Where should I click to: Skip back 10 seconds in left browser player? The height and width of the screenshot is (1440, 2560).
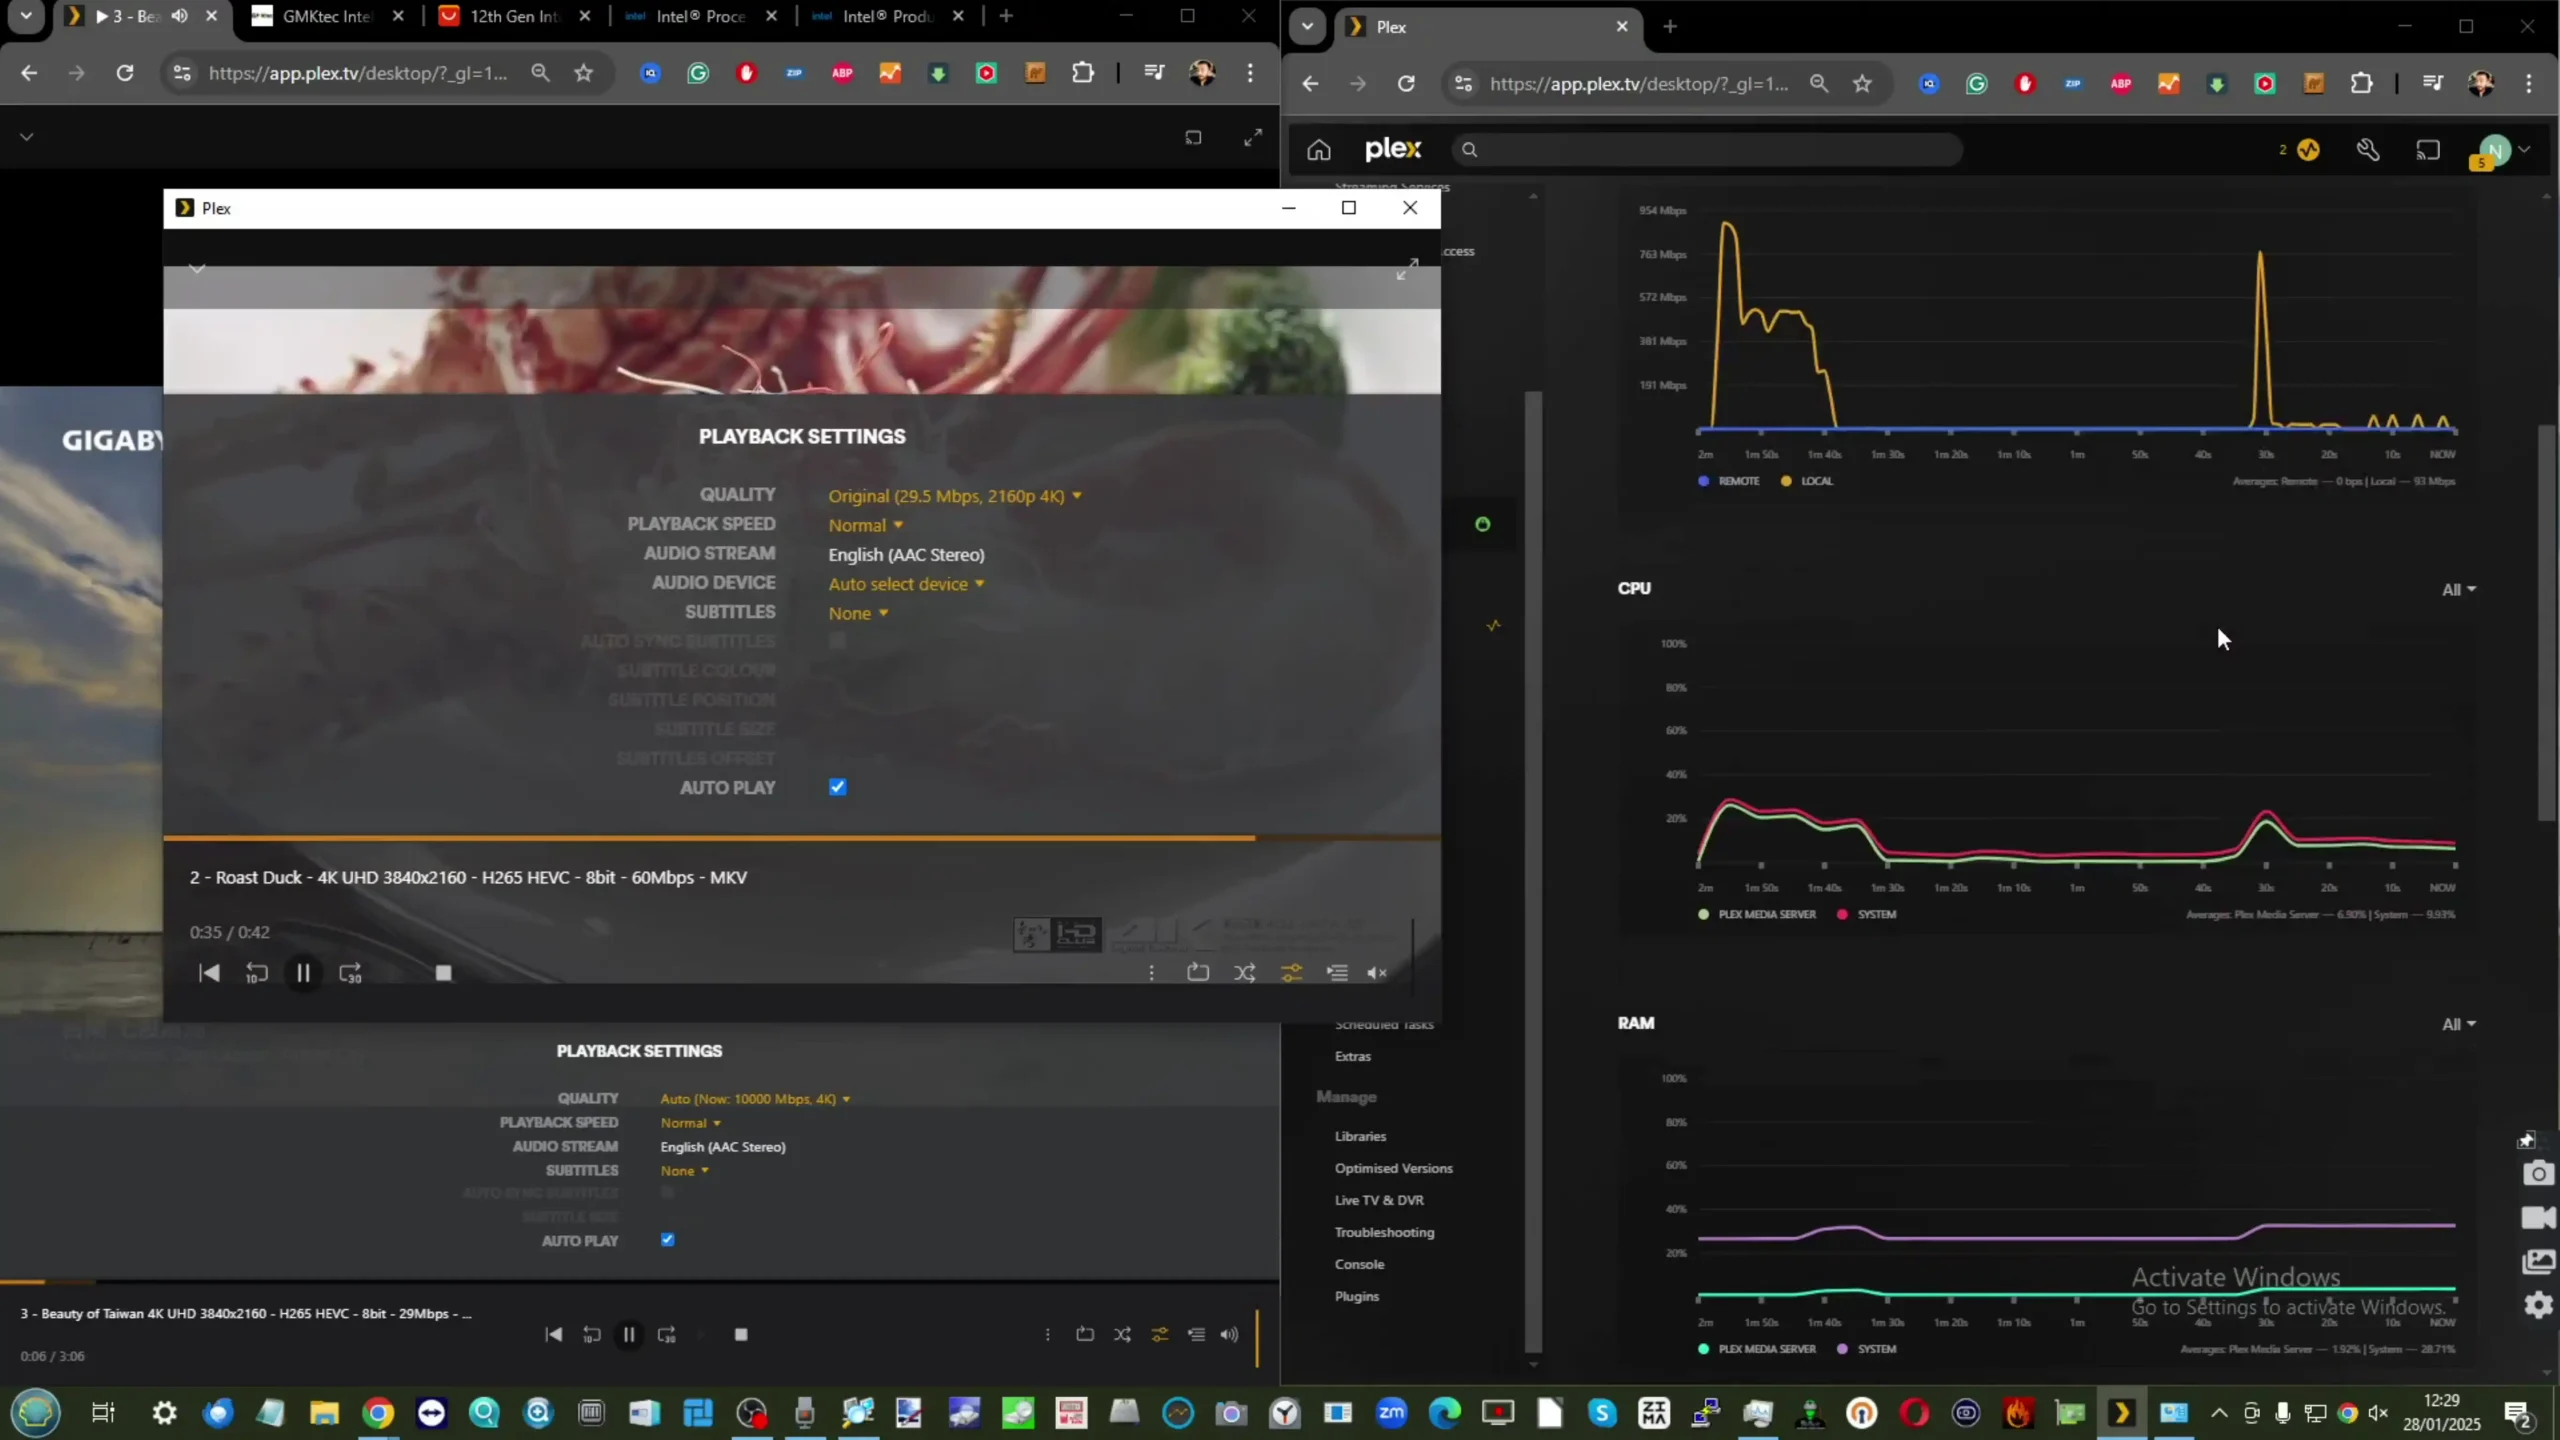pos(592,1334)
